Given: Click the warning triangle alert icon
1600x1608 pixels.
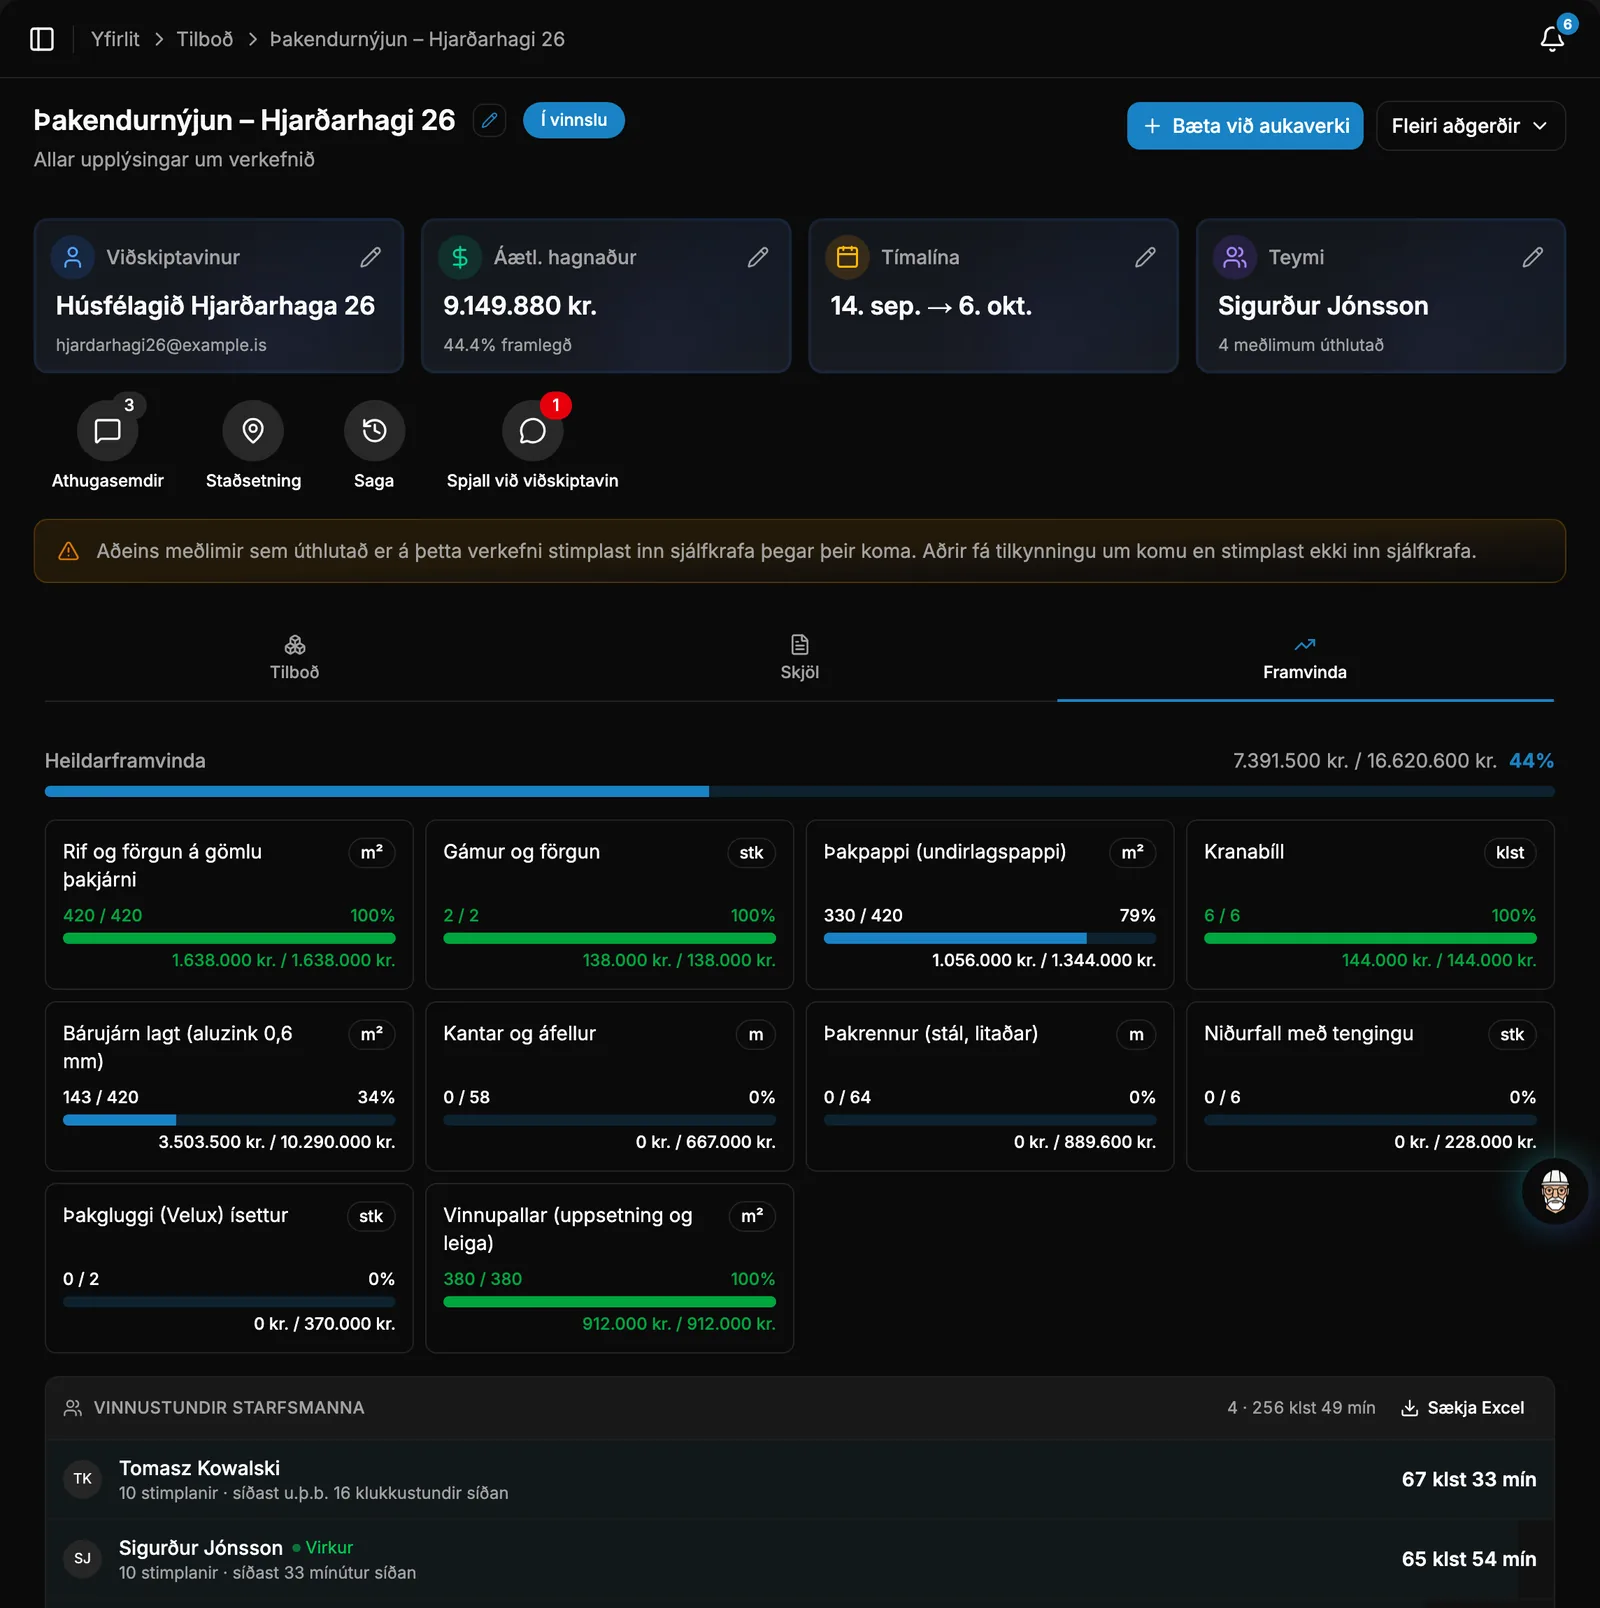Looking at the screenshot, I should tap(68, 551).
